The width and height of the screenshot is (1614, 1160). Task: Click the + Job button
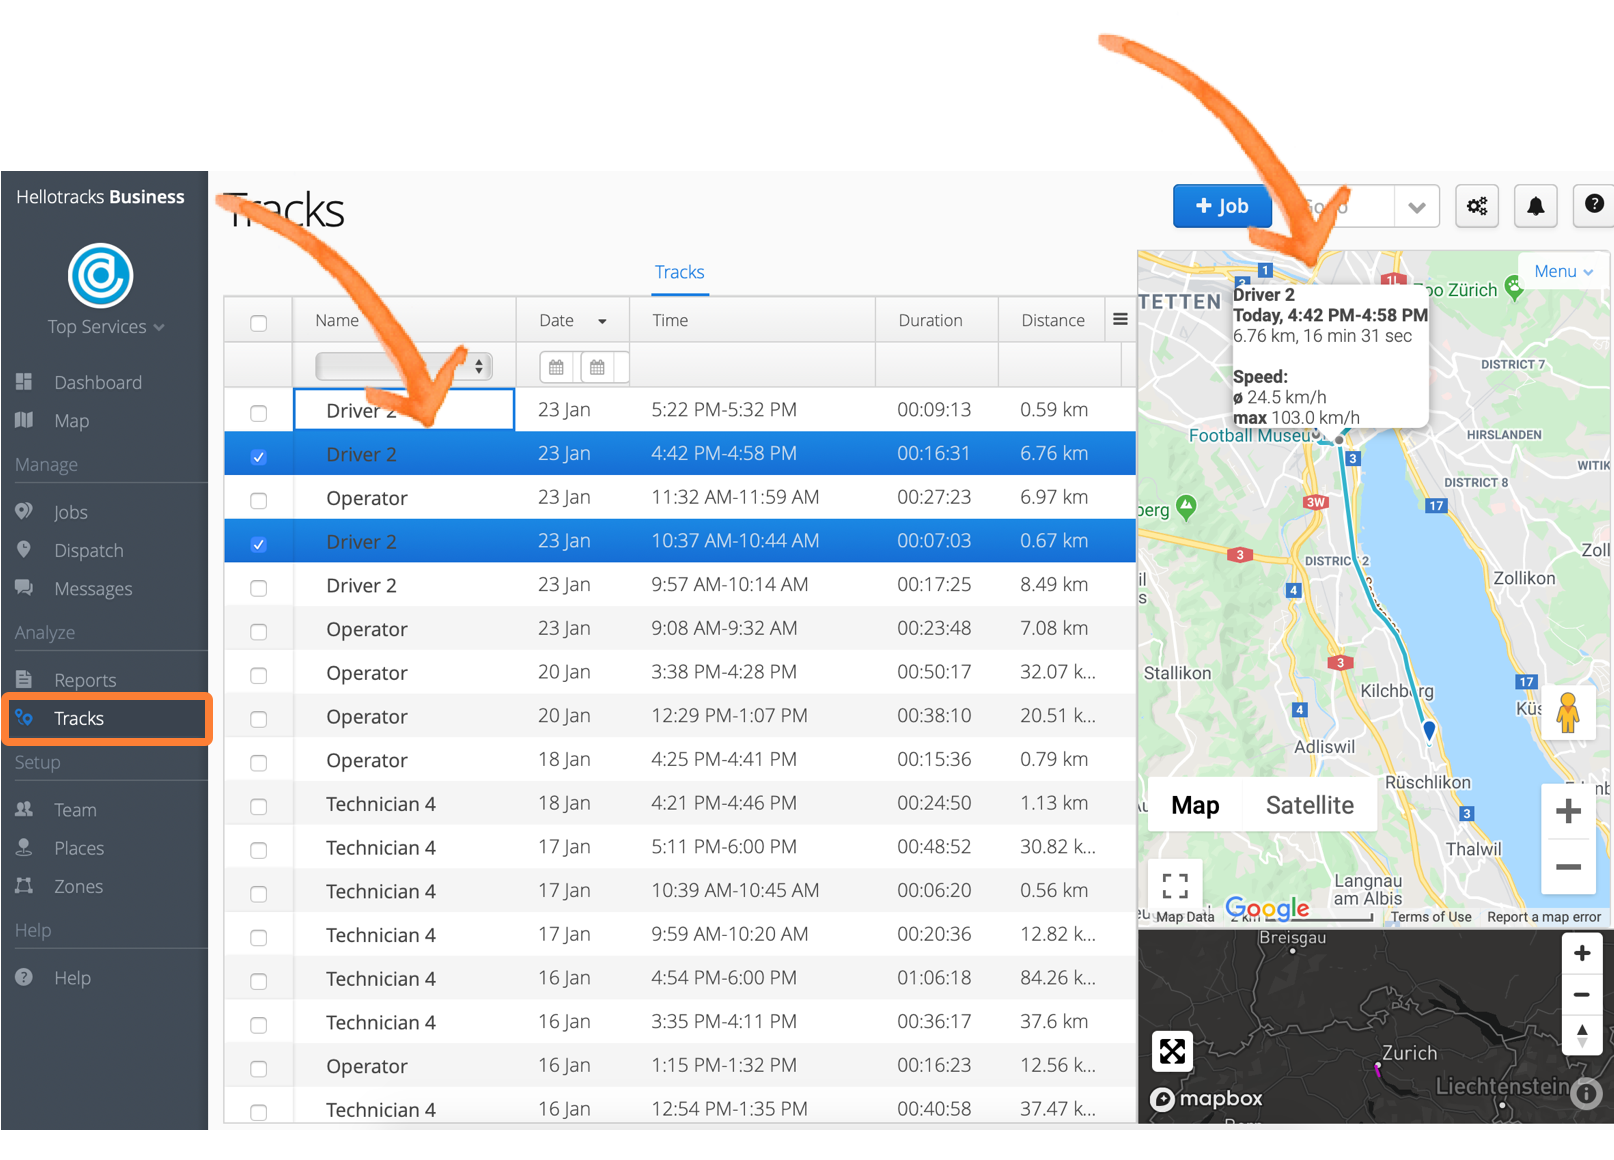pos(1222,206)
